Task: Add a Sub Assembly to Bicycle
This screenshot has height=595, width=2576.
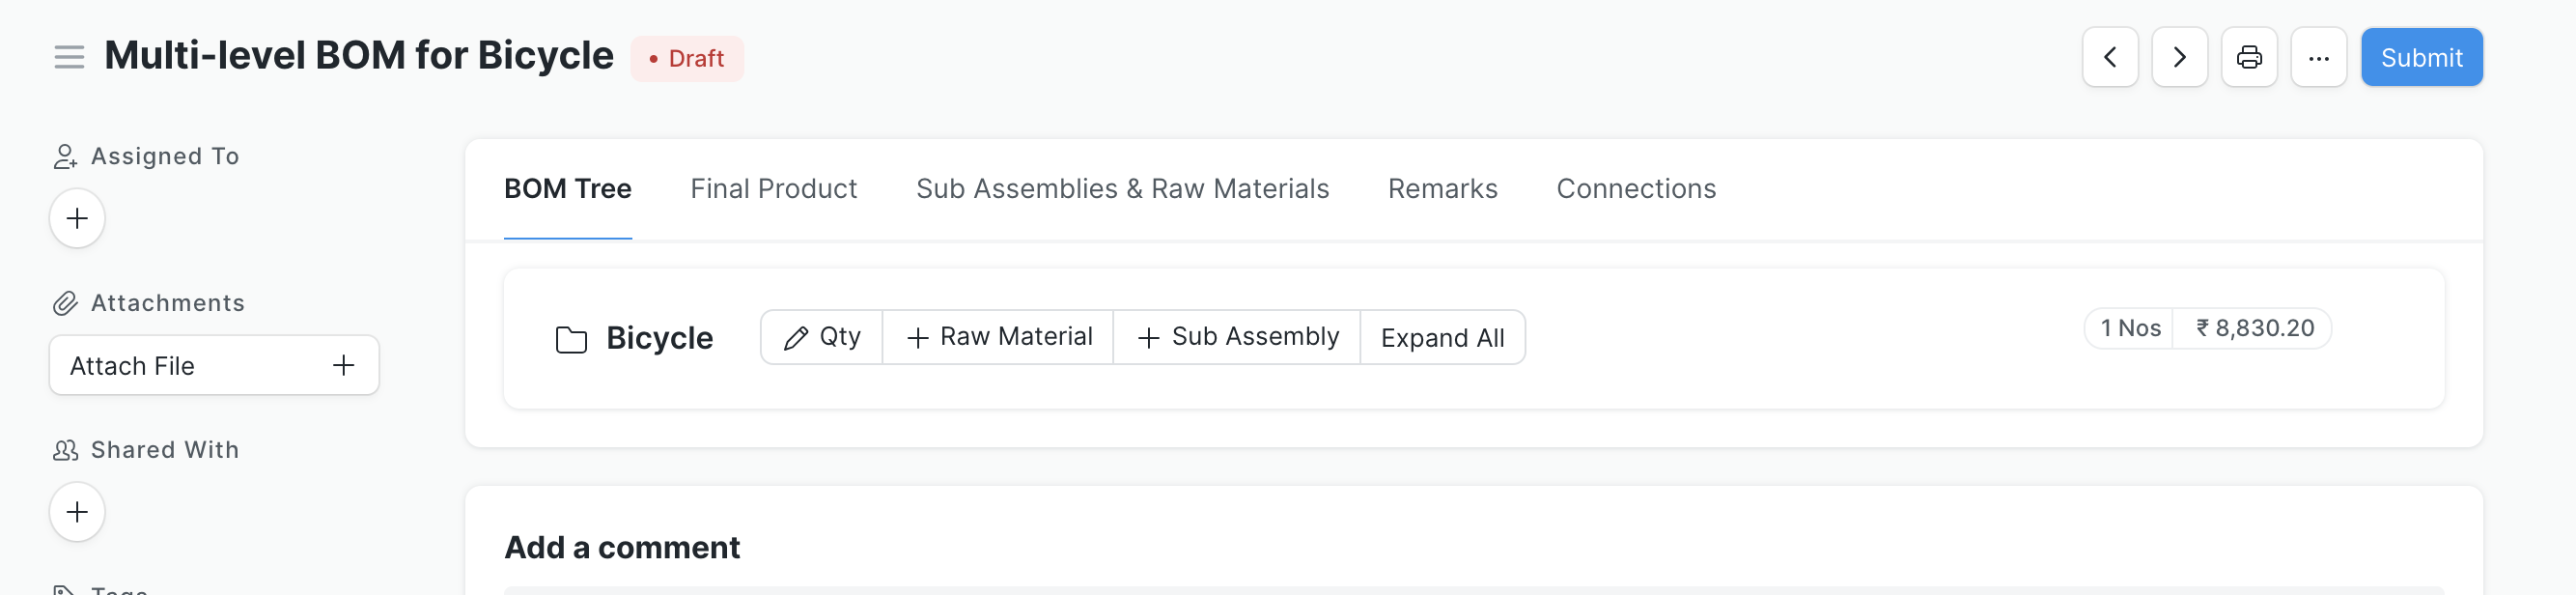Action: pyautogui.click(x=1237, y=337)
